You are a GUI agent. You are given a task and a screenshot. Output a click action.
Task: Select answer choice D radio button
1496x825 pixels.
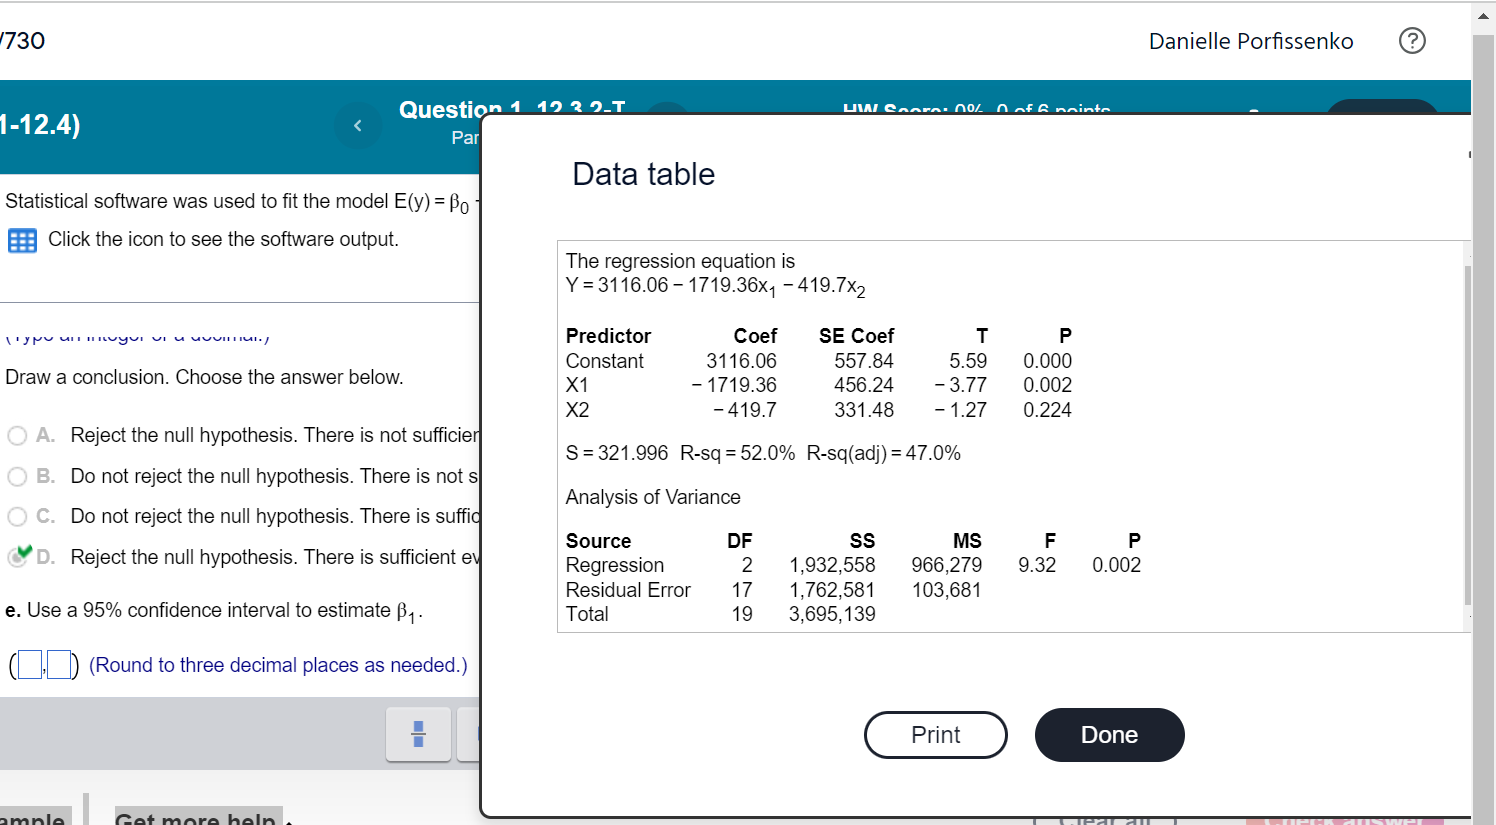[x=16, y=557]
